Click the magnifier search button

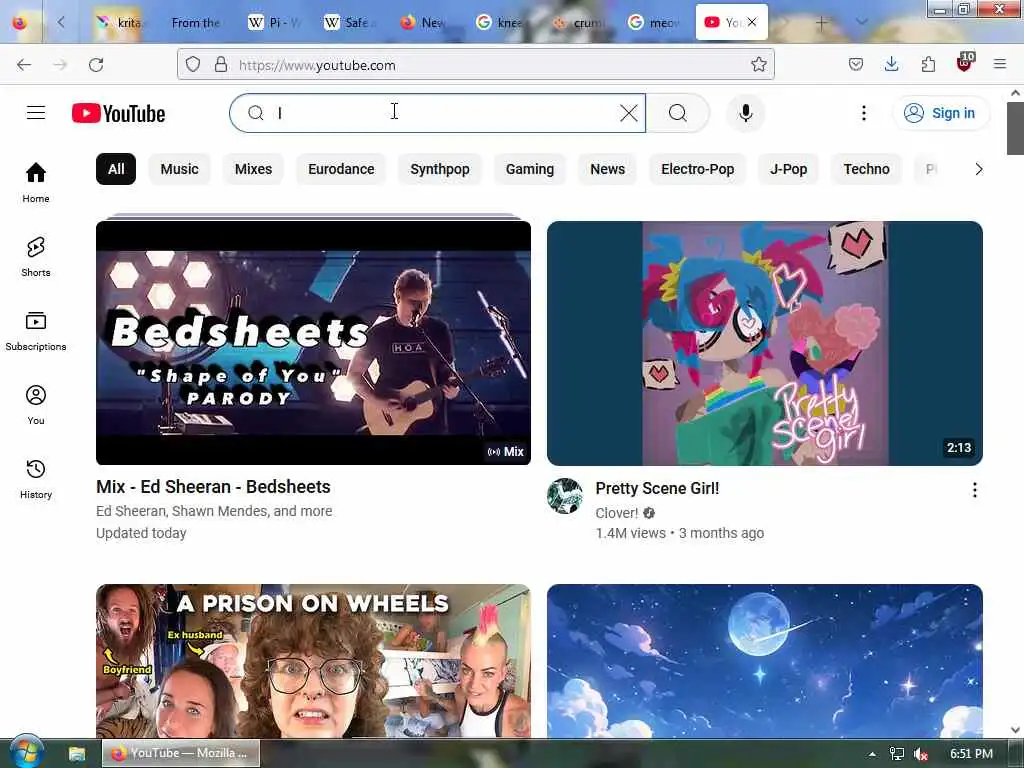click(x=678, y=113)
